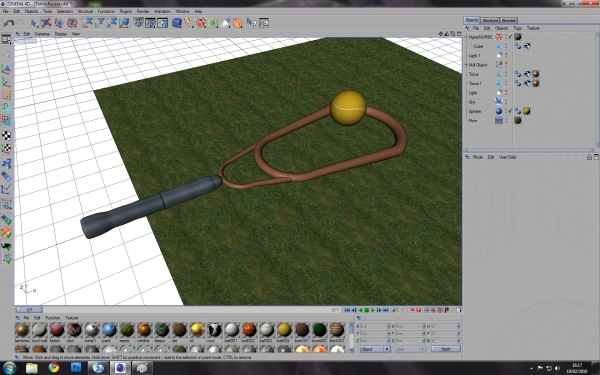This screenshot has height=375, width=600.
Task: Open the Size mode dropdown in Coordinates
Action: pyautogui.click(x=410, y=349)
